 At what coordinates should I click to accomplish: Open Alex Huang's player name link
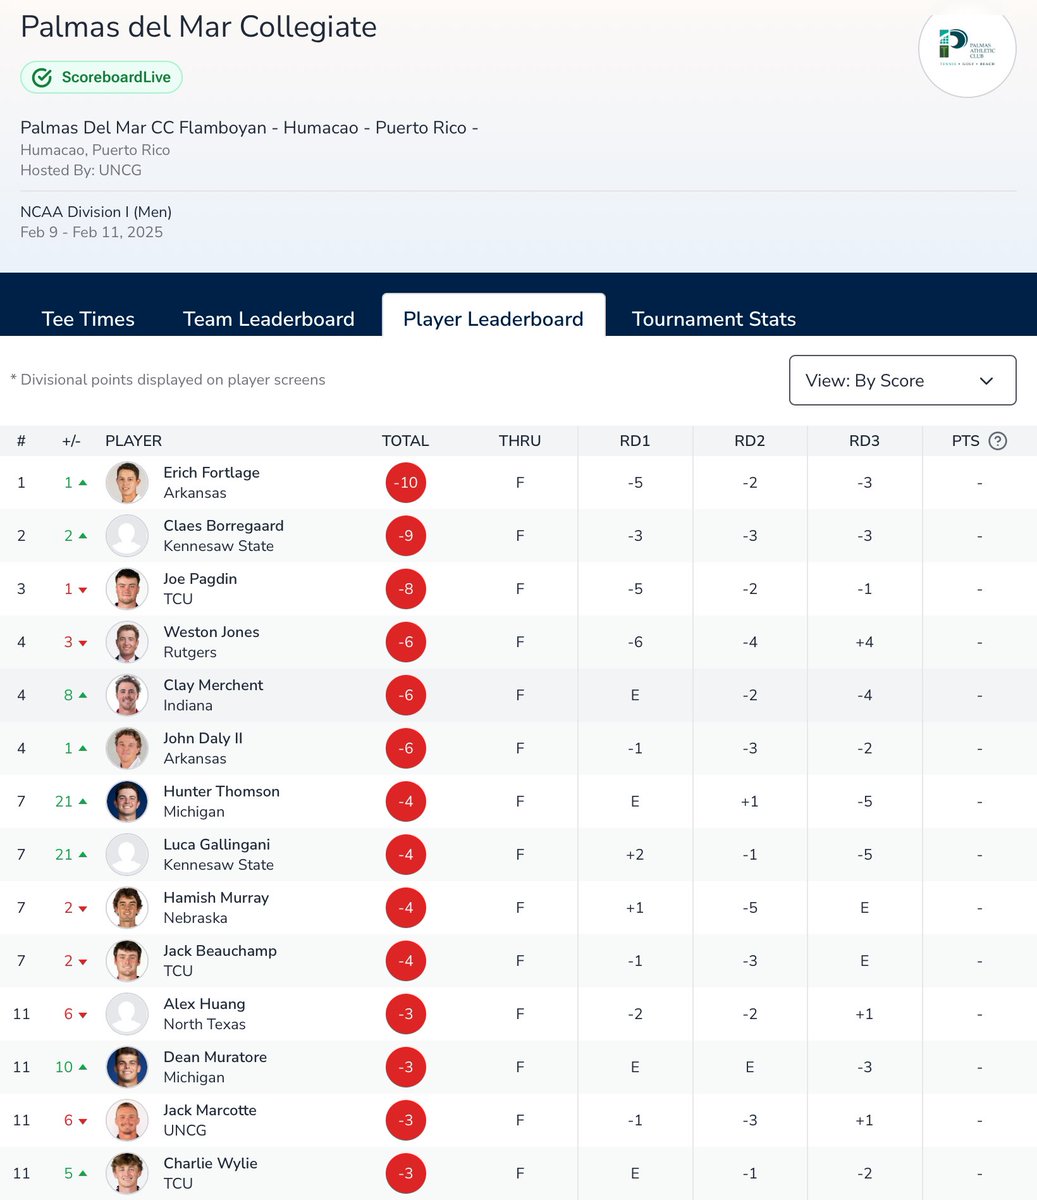click(204, 1002)
